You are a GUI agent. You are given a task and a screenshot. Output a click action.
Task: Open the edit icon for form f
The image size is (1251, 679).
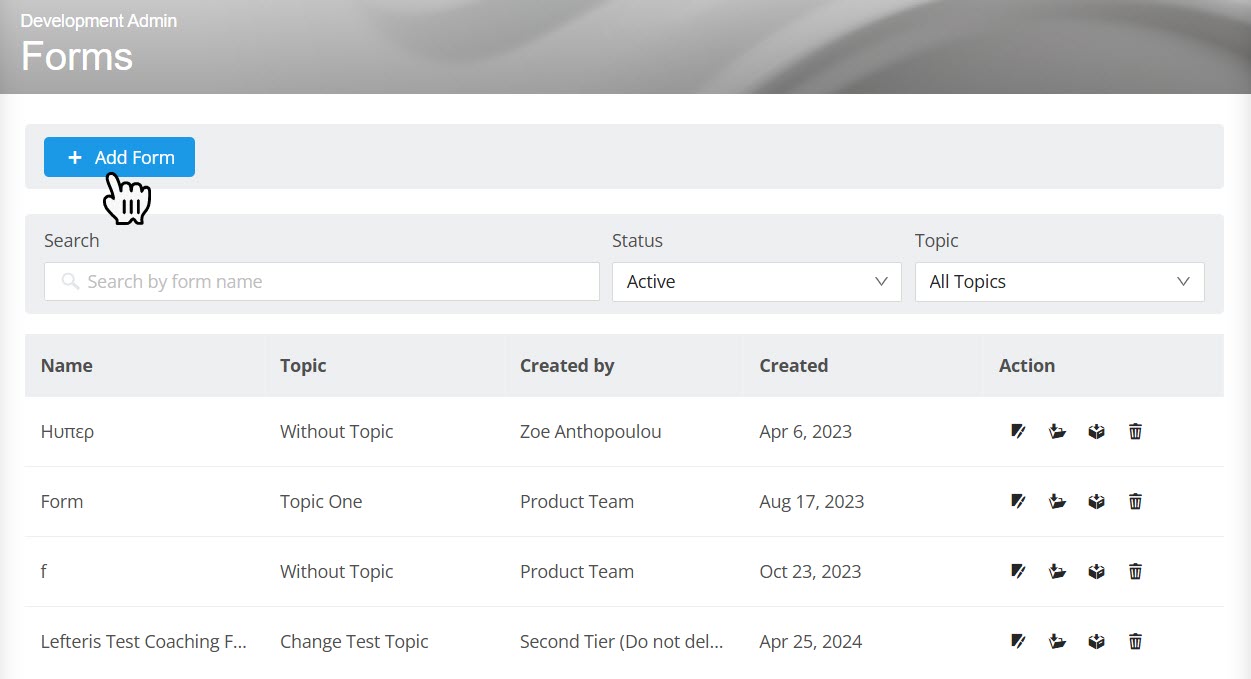[x=1018, y=572]
